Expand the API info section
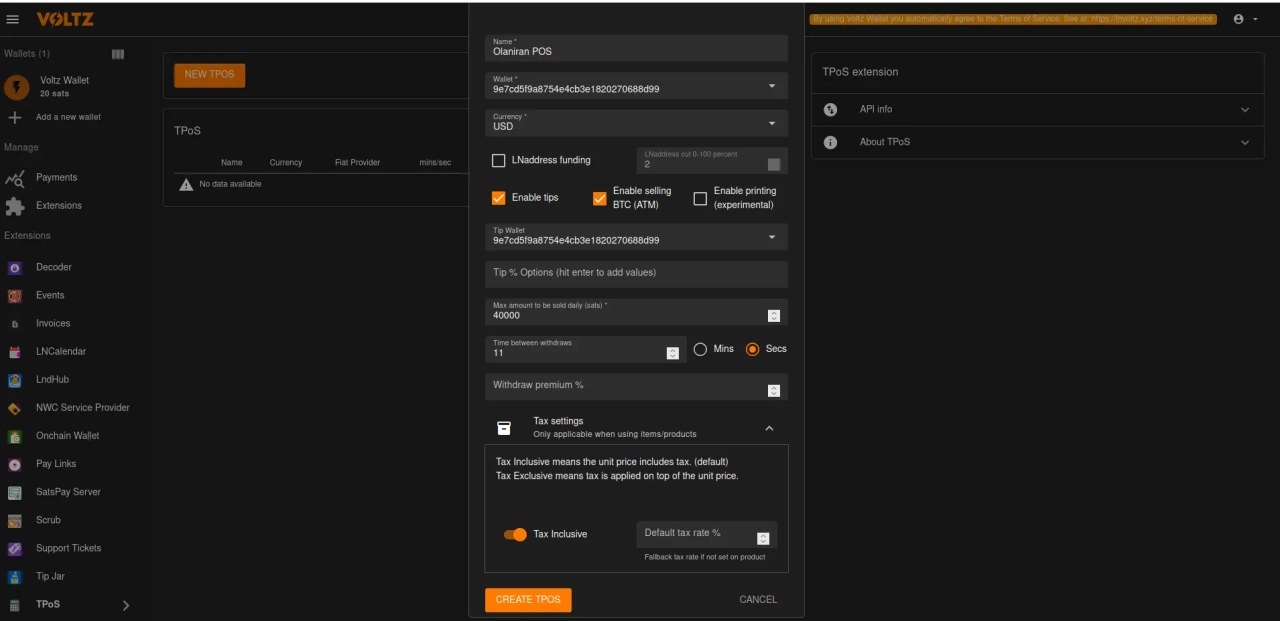 click(x=1037, y=109)
